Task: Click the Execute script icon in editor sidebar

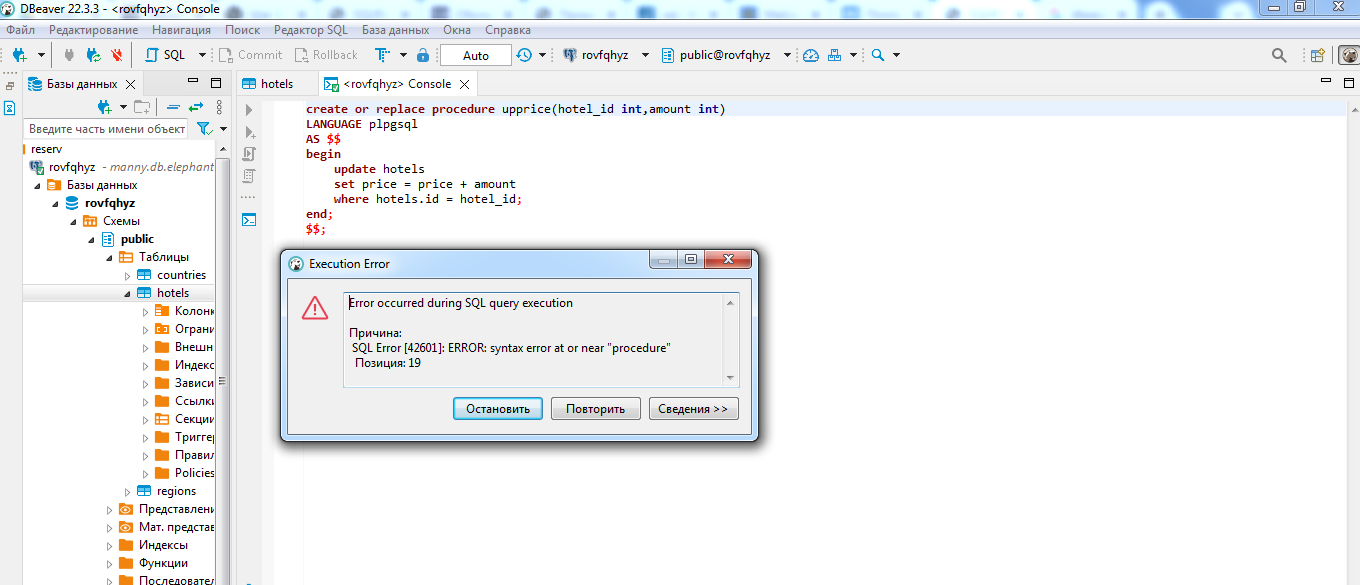Action: tap(250, 154)
